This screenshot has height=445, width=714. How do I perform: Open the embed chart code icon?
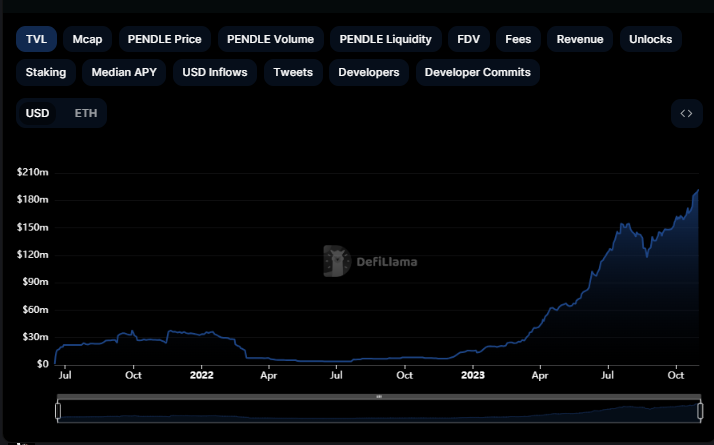[x=686, y=113]
